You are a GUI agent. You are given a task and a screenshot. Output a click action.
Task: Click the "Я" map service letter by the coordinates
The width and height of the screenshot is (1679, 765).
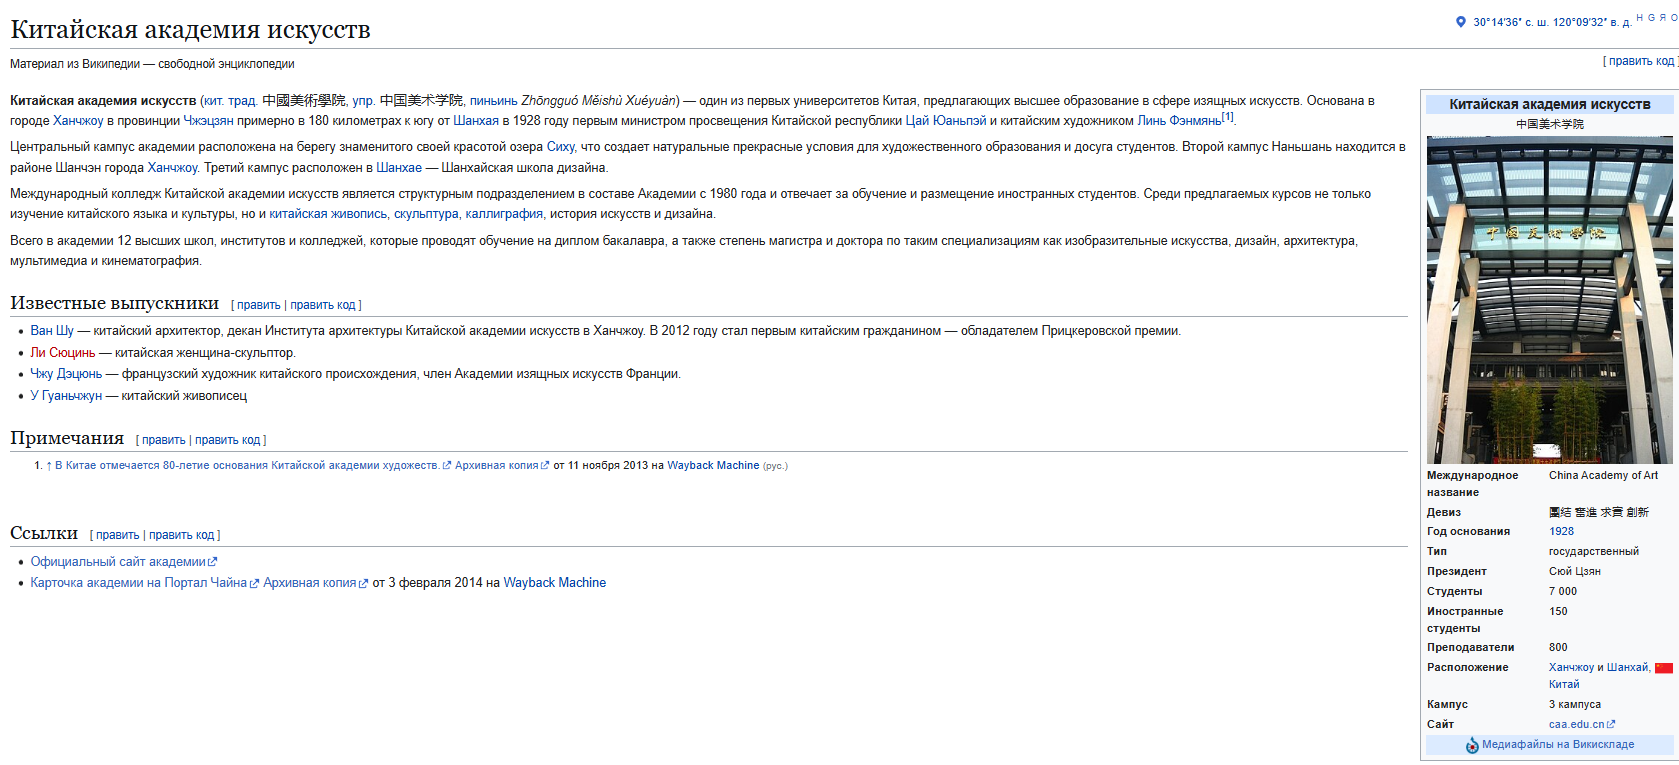pyautogui.click(x=1663, y=18)
